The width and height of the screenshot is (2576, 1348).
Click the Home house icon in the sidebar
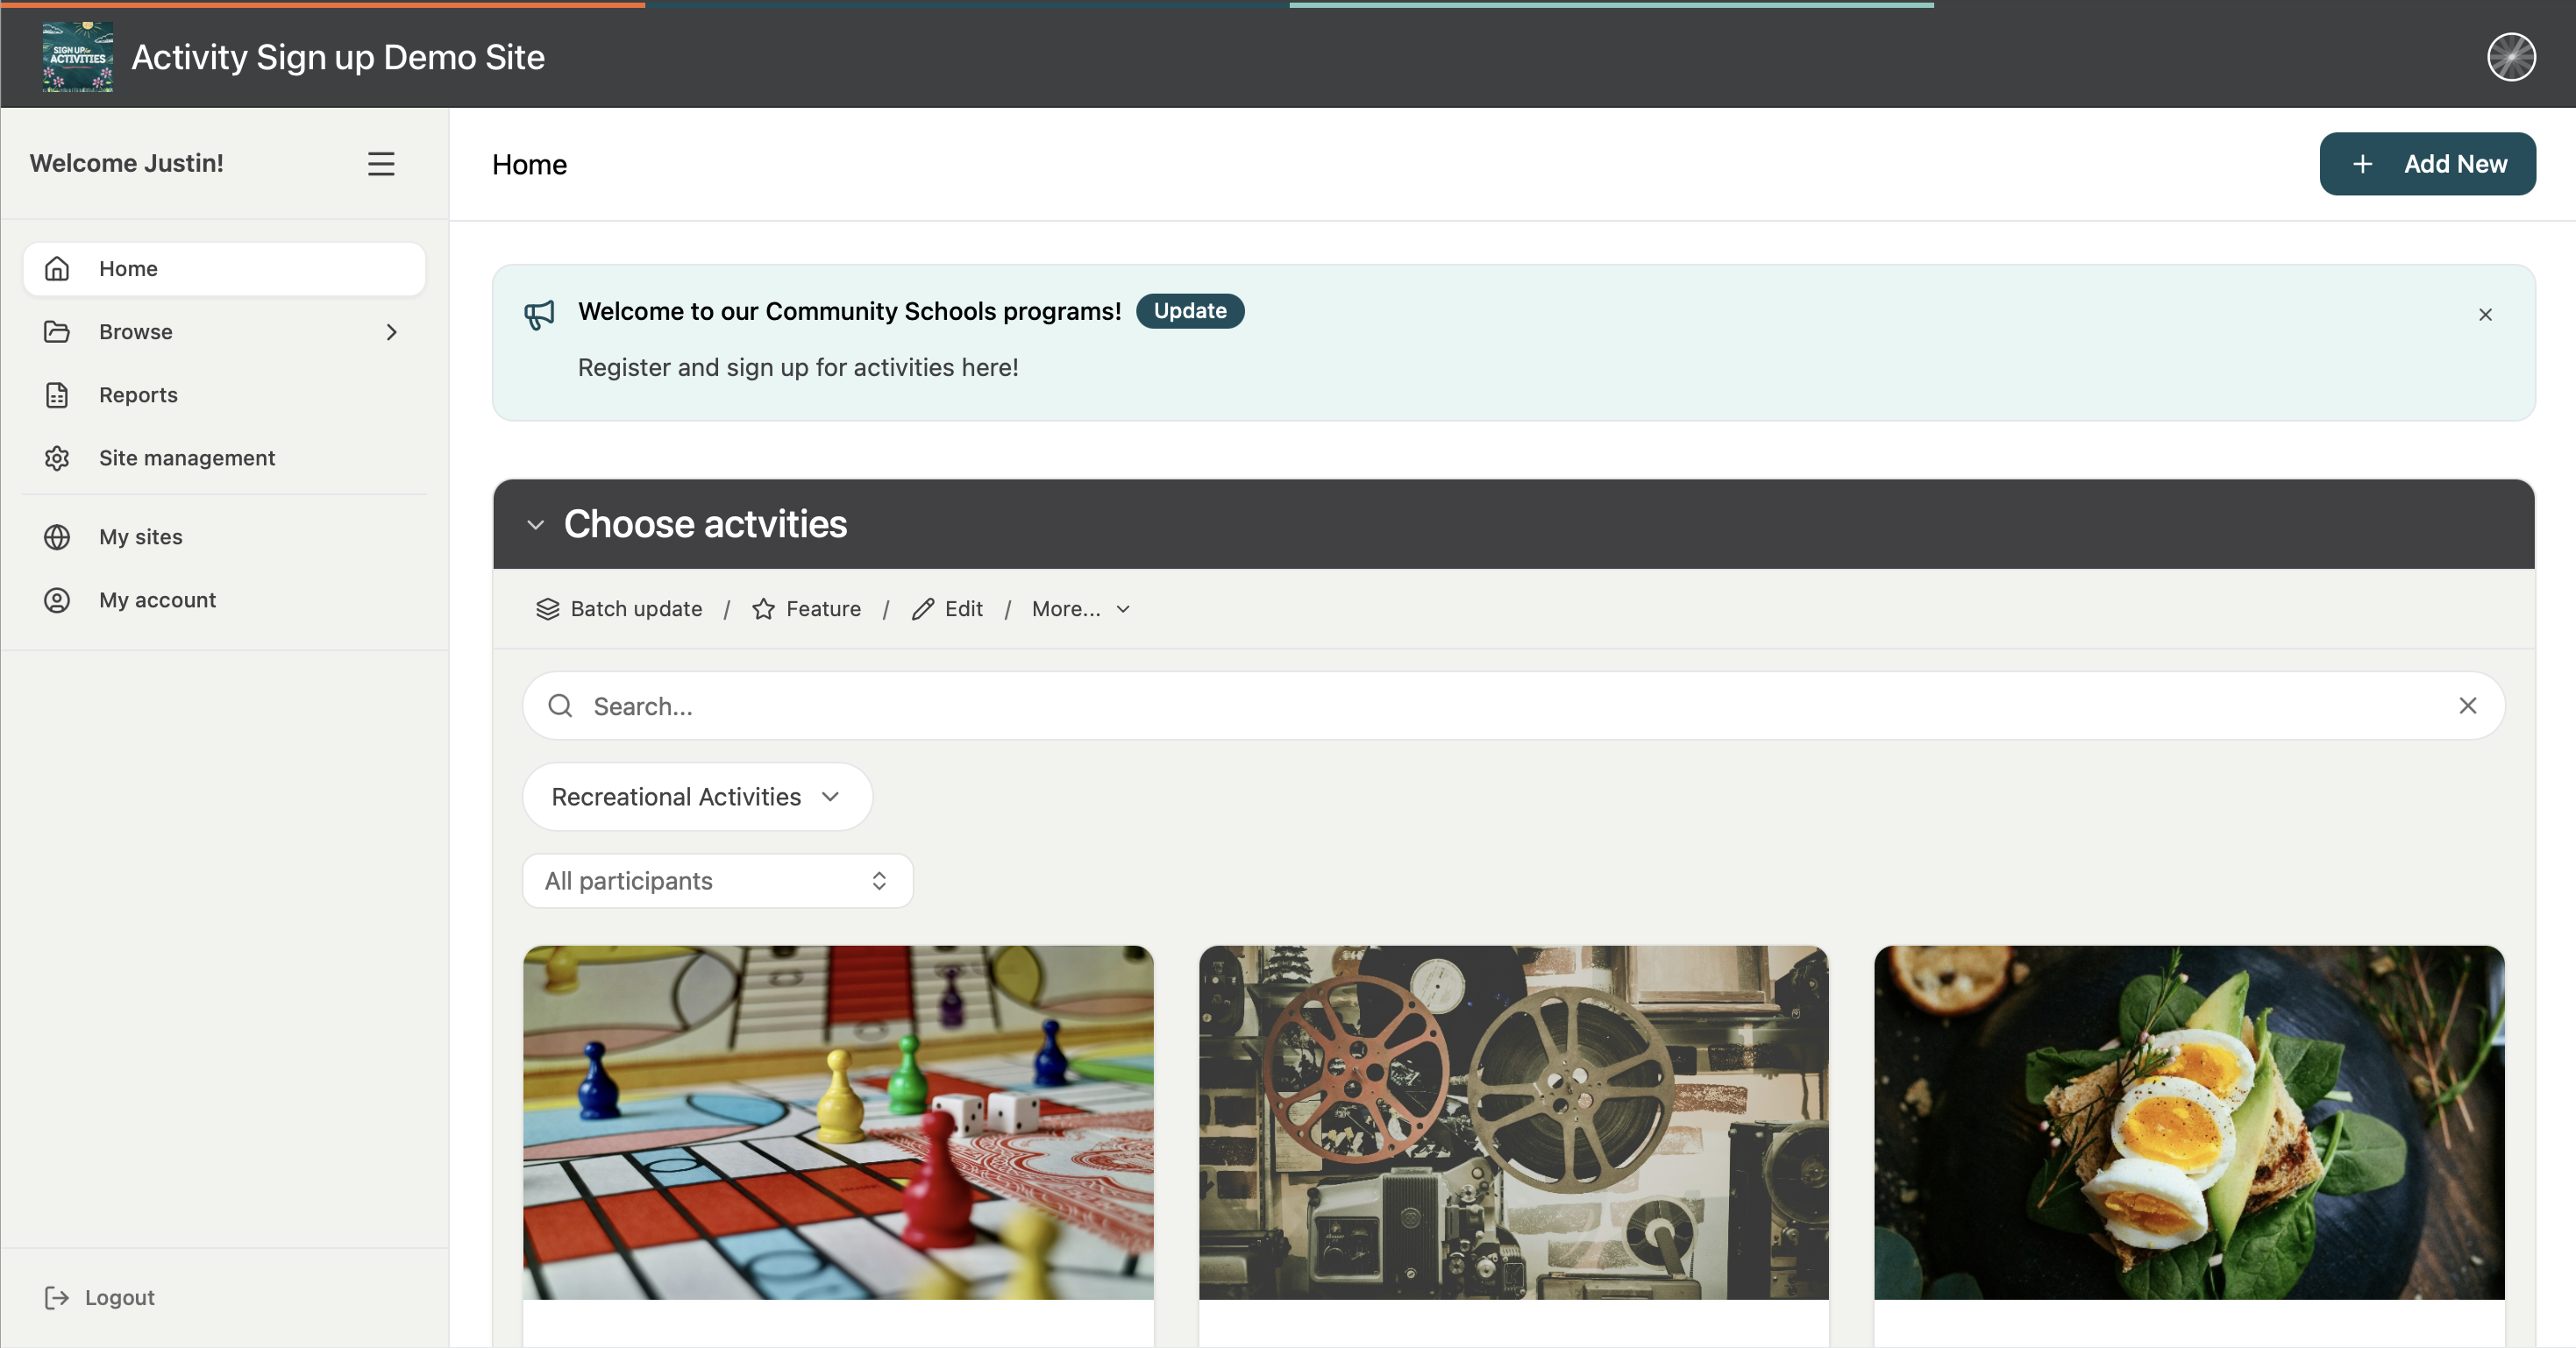(x=57, y=268)
